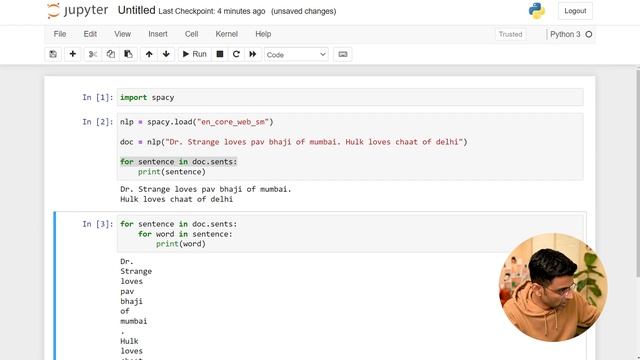The height and width of the screenshot is (360, 640).
Task: Open the Help menu
Action: 263,34
